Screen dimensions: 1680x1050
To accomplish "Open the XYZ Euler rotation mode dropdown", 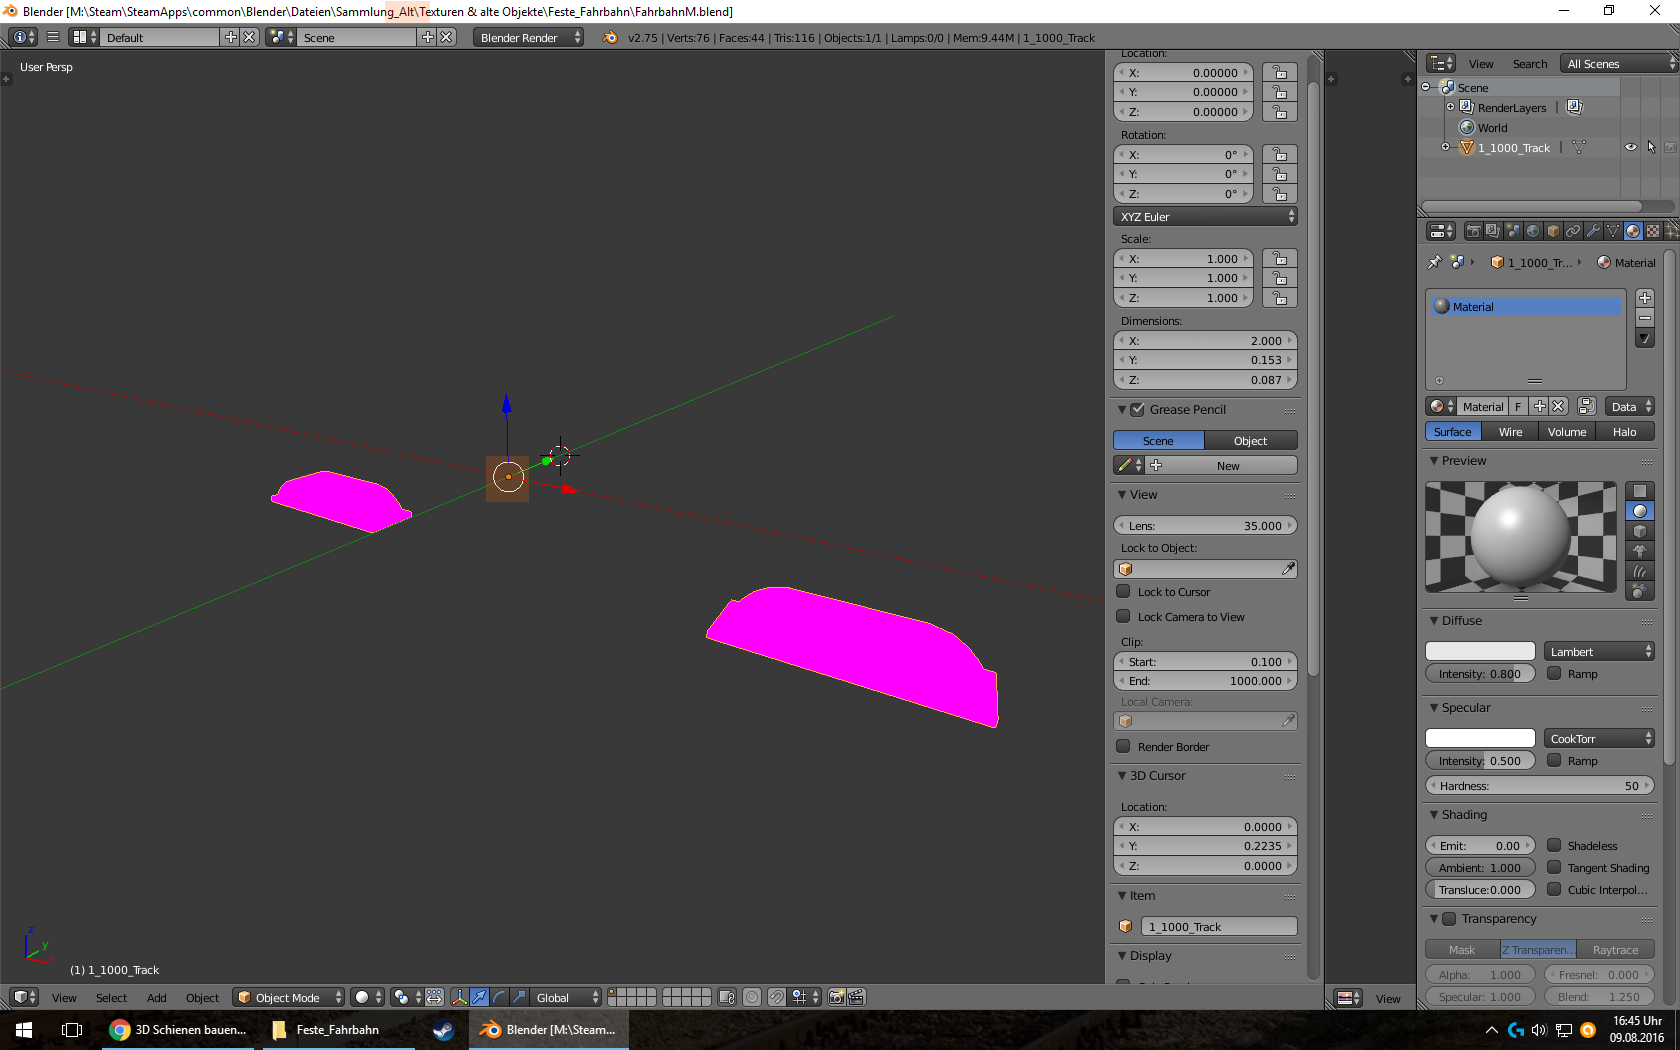I will [1205, 216].
